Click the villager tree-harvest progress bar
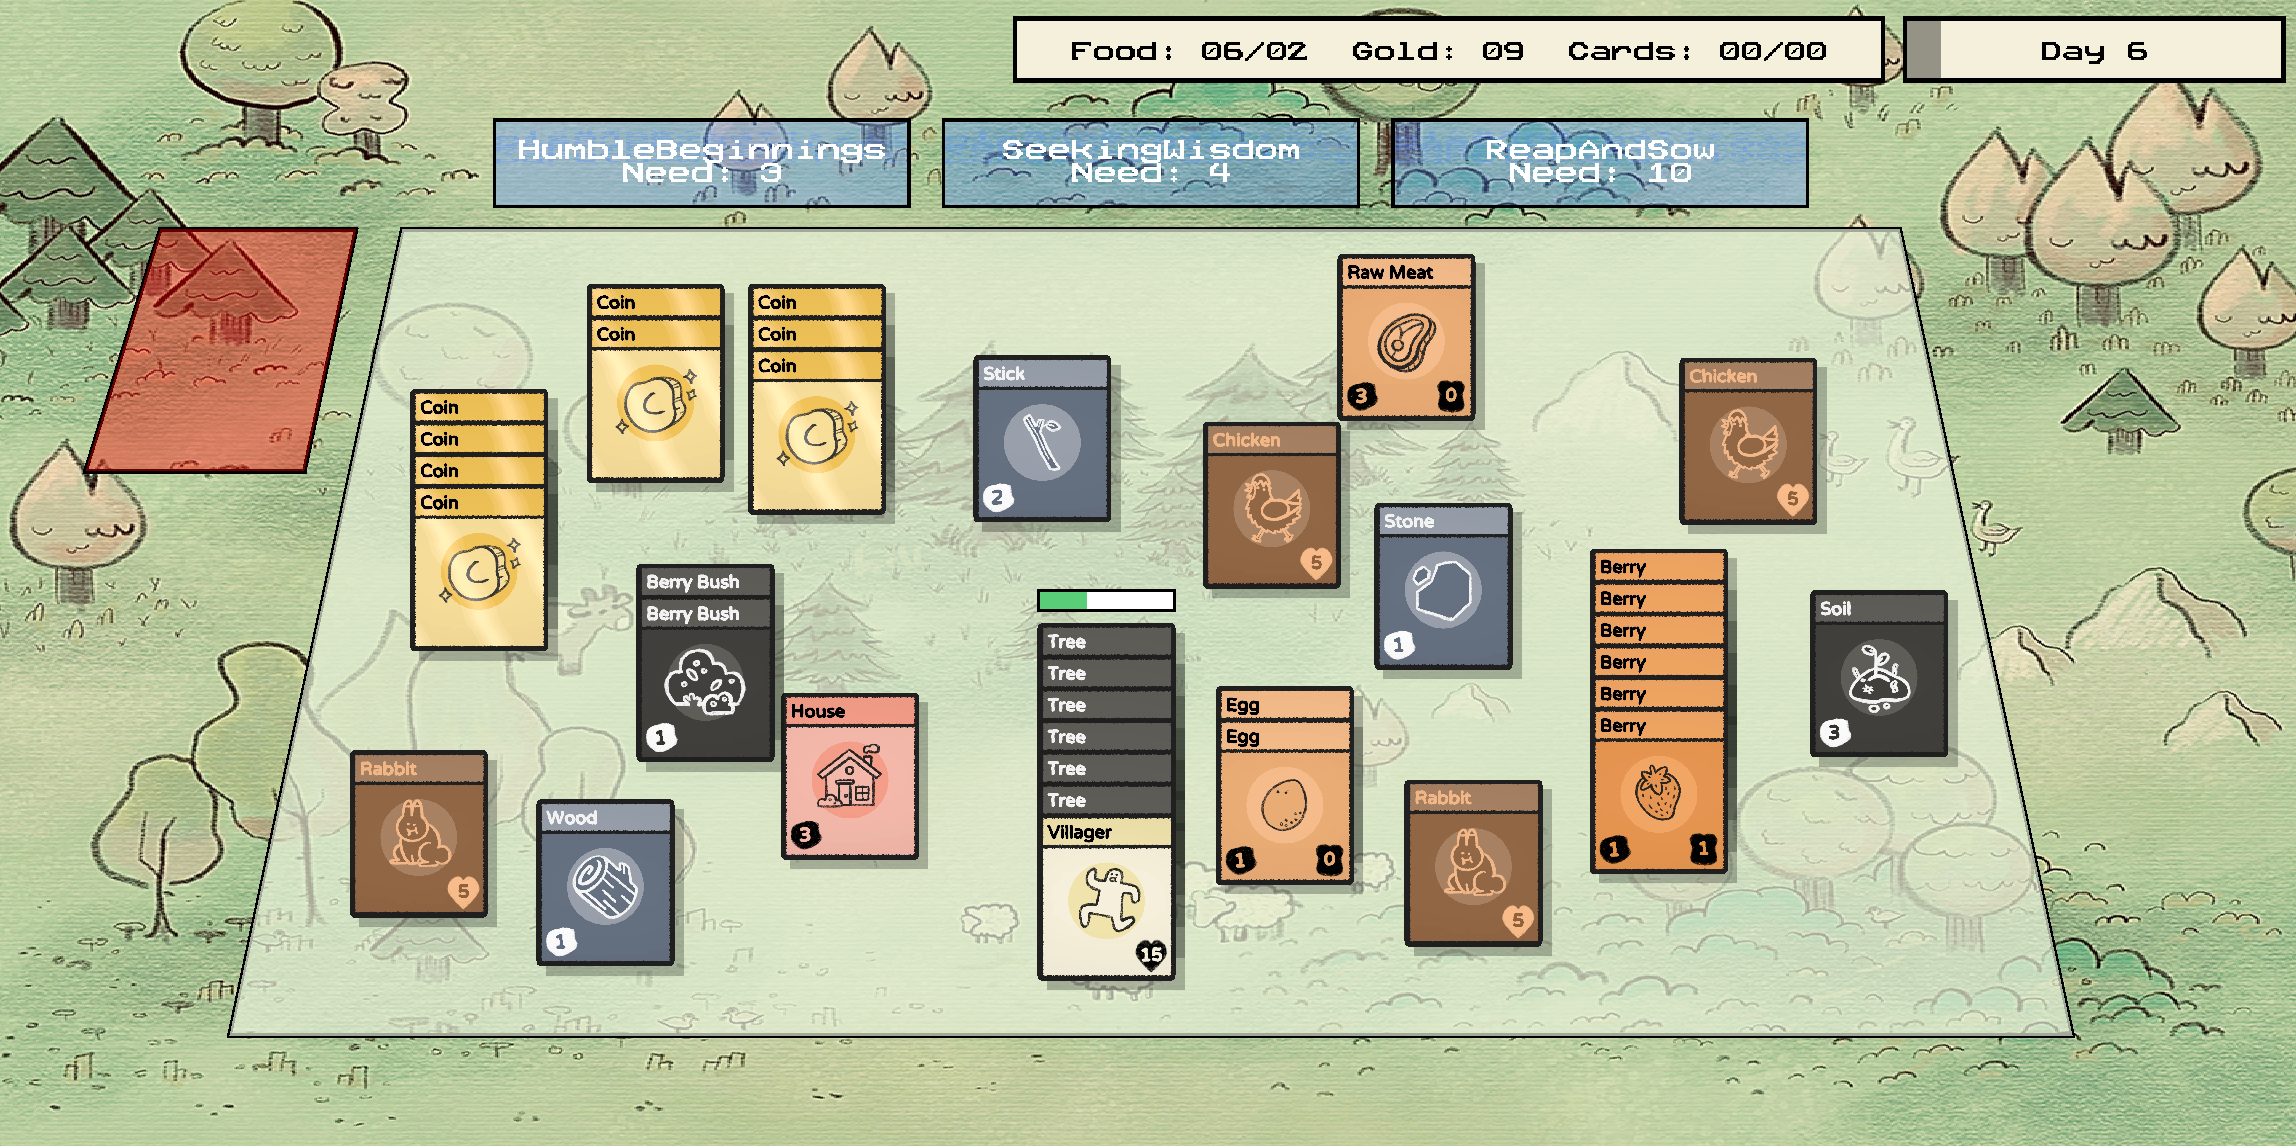The width and height of the screenshot is (2296, 1146). tap(1106, 600)
